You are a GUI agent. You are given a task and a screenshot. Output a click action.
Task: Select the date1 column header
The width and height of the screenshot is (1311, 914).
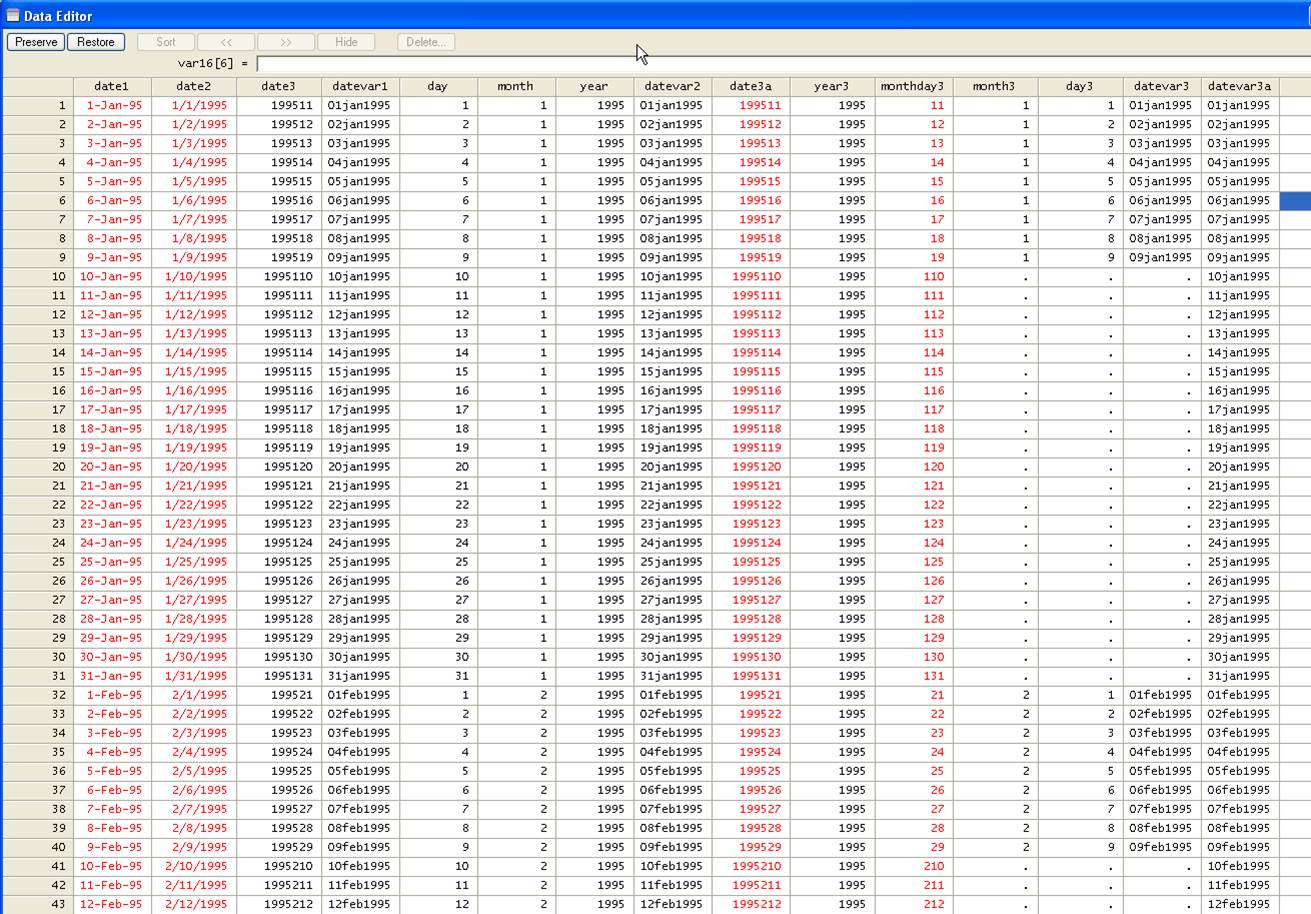(112, 86)
